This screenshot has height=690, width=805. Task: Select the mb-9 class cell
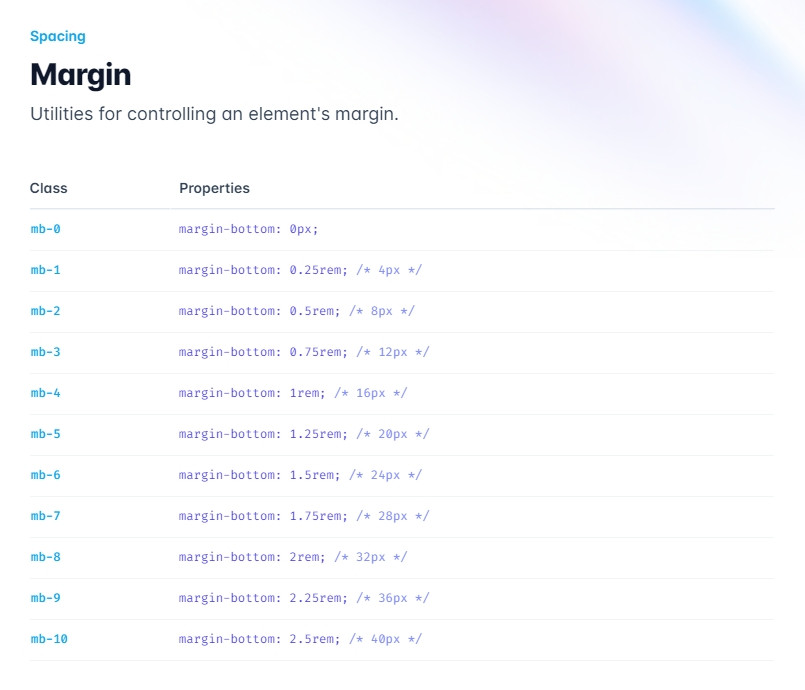pos(45,598)
